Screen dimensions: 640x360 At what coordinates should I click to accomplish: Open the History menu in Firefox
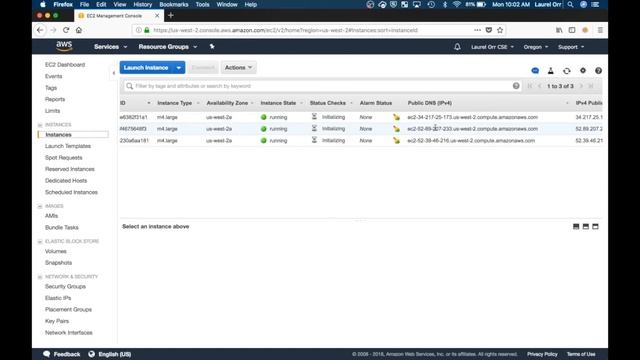coord(142,4)
